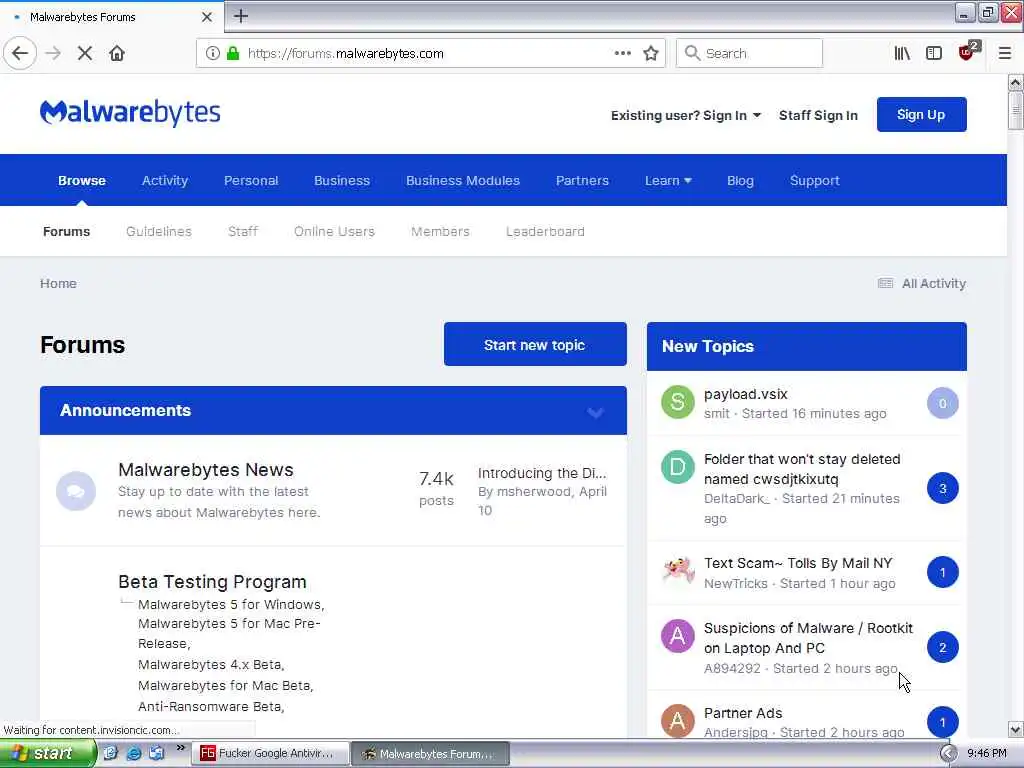Toggle the sidebar view icon

point(934,54)
